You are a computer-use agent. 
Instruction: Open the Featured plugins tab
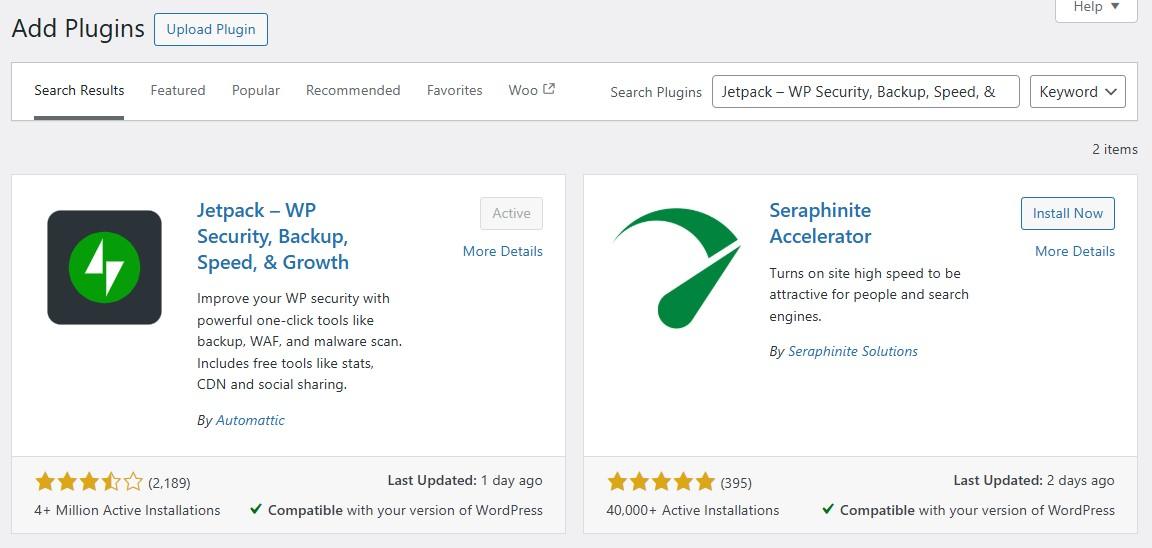click(178, 90)
